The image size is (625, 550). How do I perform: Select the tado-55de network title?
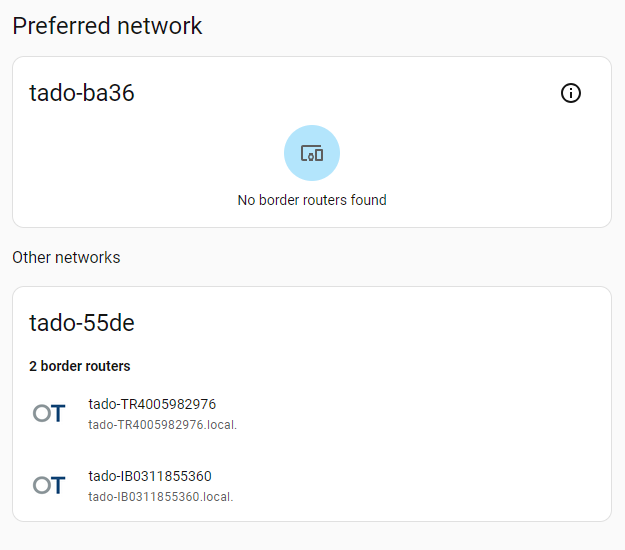pos(82,323)
